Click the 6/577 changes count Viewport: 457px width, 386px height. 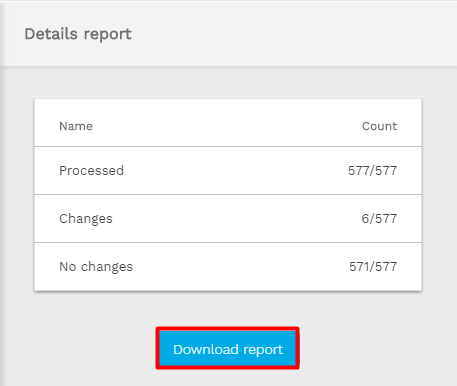(x=379, y=219)
